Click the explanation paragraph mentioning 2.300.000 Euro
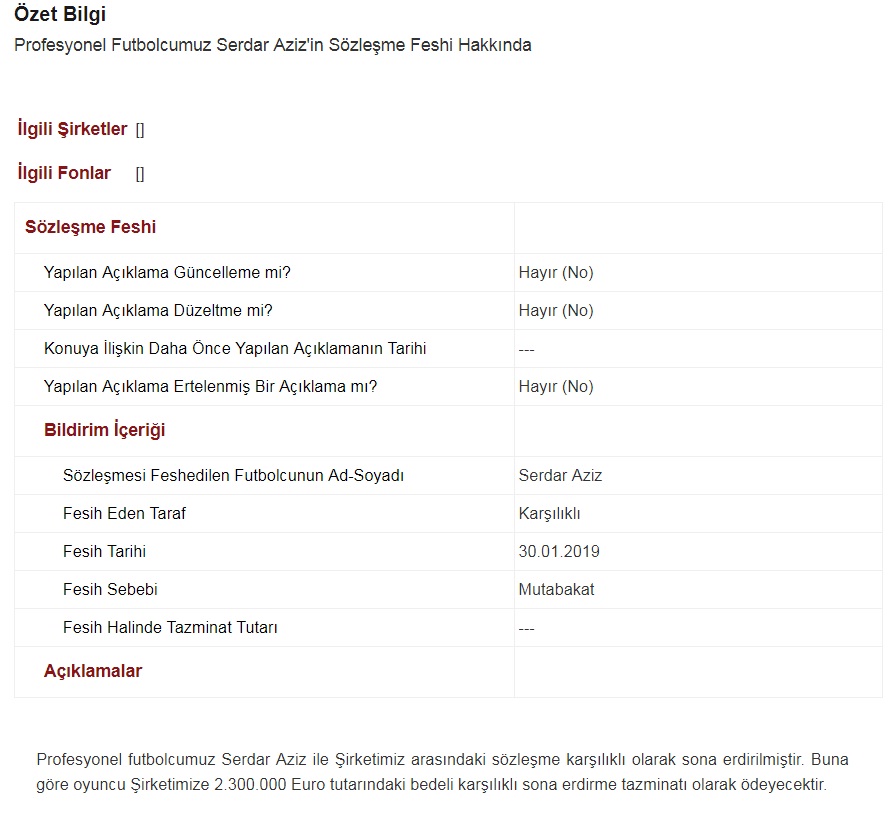Image resolution: width=896 pixels, height=813 pixels. pos(441,772)
